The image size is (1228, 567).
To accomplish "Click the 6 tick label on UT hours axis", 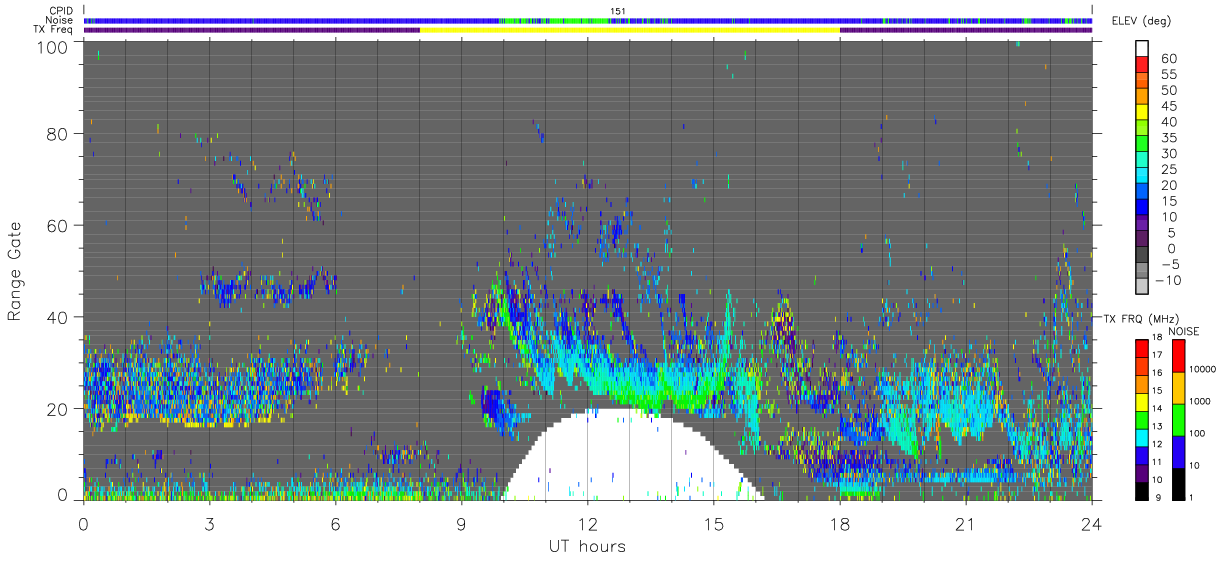I will pos(335,525).
